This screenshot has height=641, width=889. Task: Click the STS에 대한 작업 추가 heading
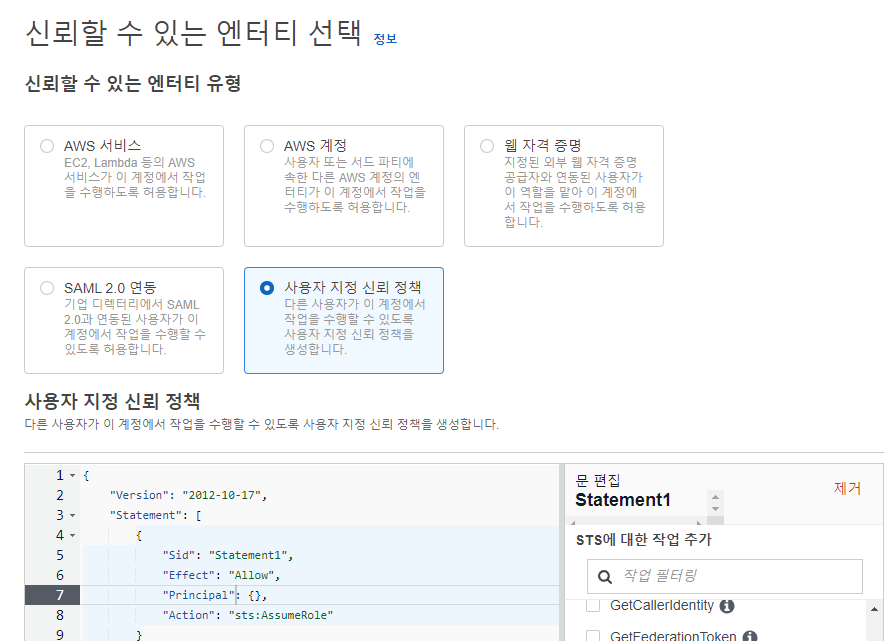644,540
